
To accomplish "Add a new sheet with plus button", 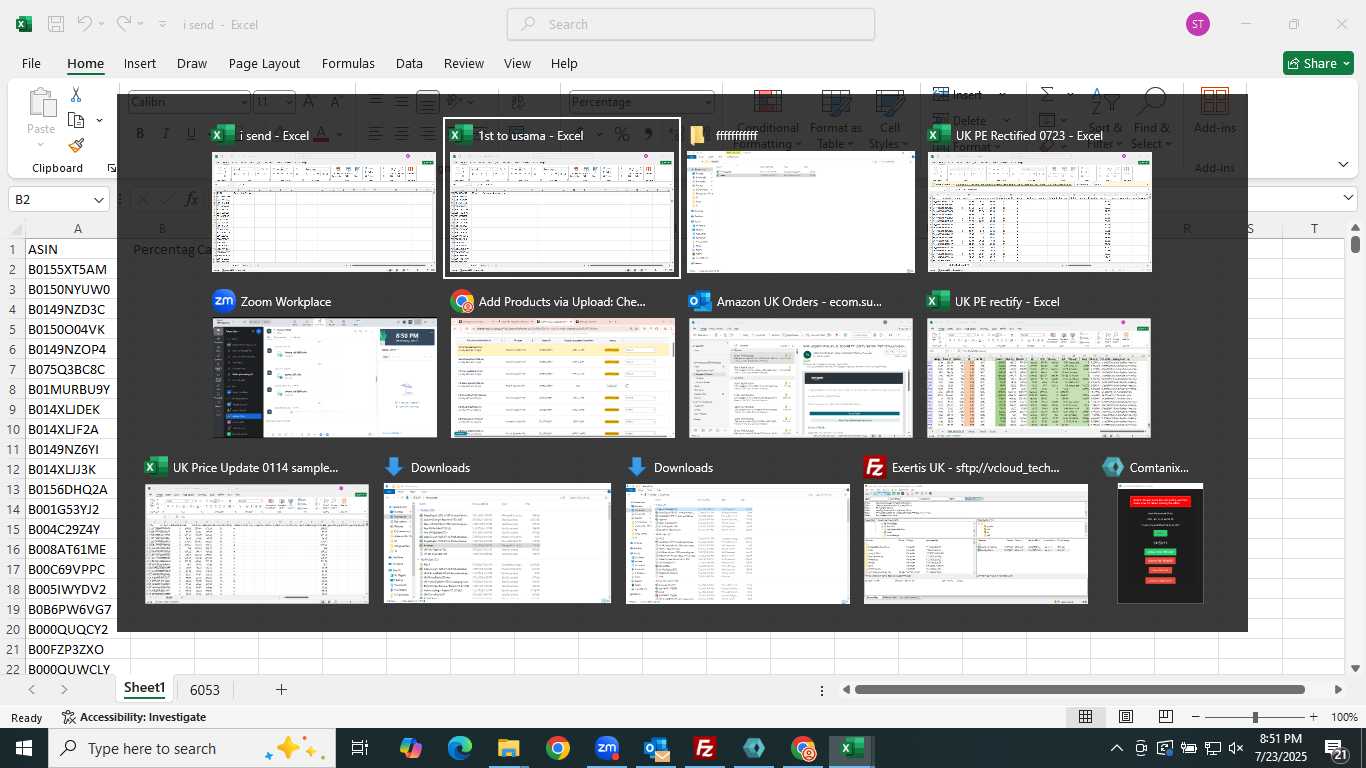I will pos(281,689).
